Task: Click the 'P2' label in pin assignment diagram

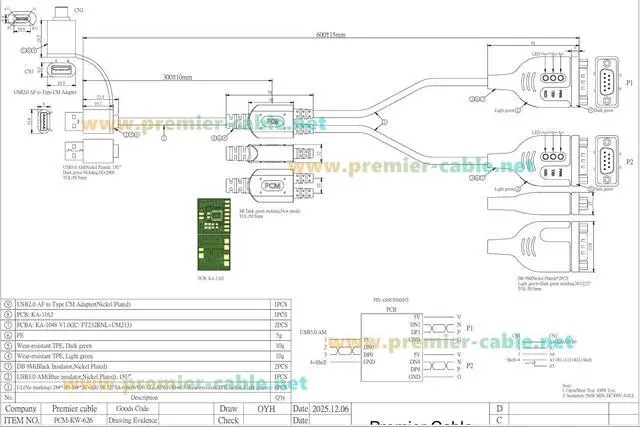Action: pos(470,366)
